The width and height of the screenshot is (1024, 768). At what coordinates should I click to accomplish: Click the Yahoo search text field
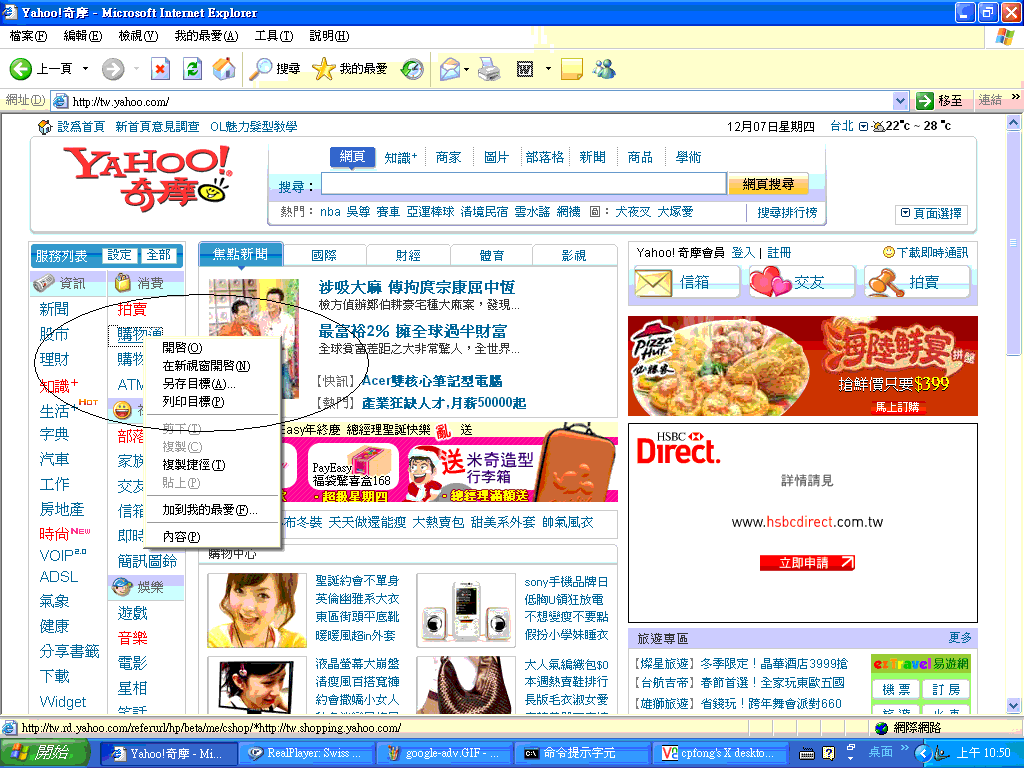pyautogui.click(x=523, y=184)
